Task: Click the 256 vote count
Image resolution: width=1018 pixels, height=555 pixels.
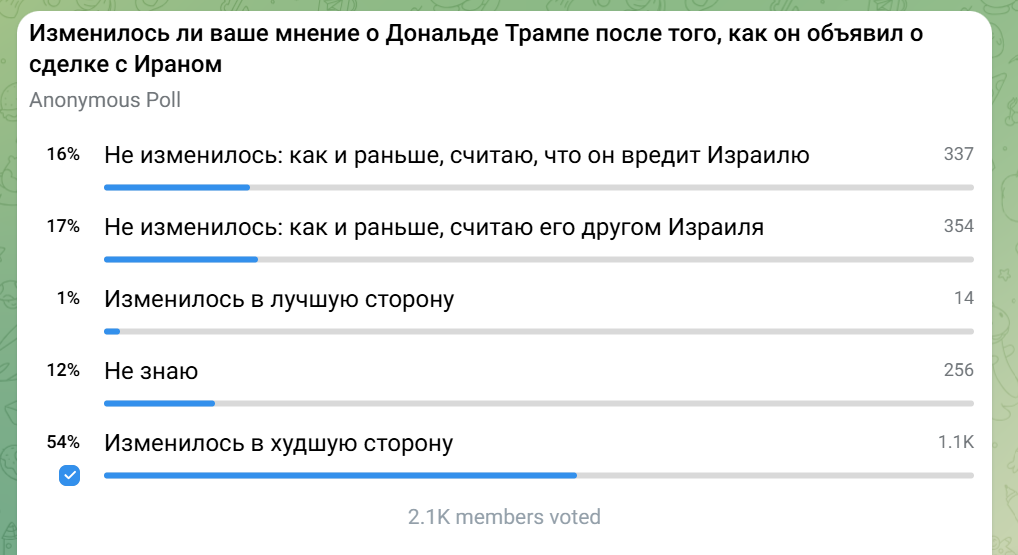Action: [x=958, y=370]
